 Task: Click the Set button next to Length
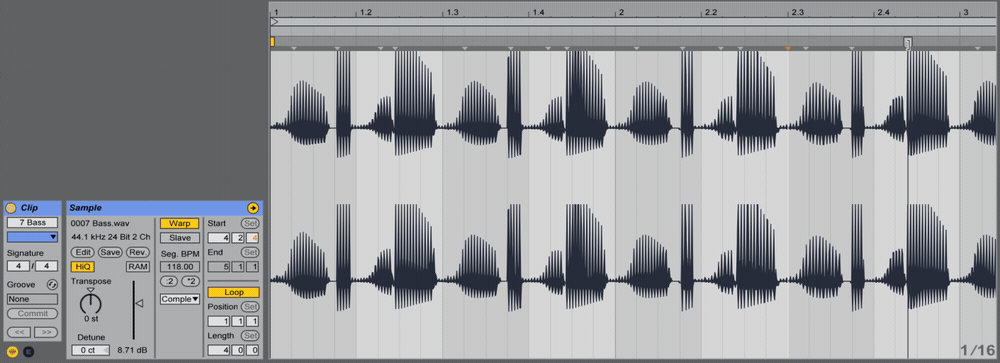point(250,336)
